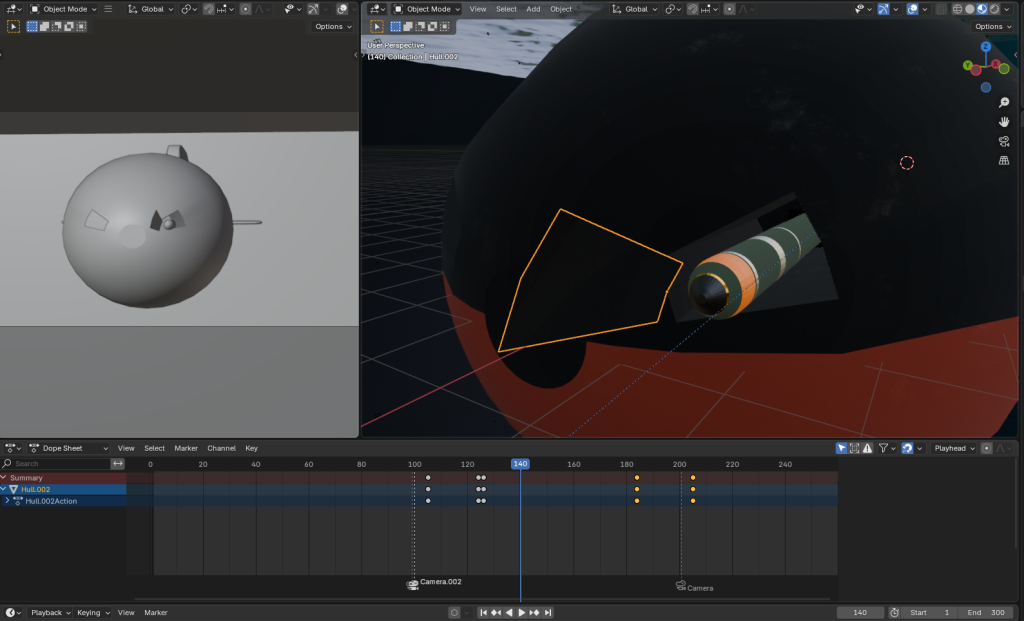Open the Playhead snapping dropdown
Screen dimensions: 1024x621
click(x=954, y=449)
